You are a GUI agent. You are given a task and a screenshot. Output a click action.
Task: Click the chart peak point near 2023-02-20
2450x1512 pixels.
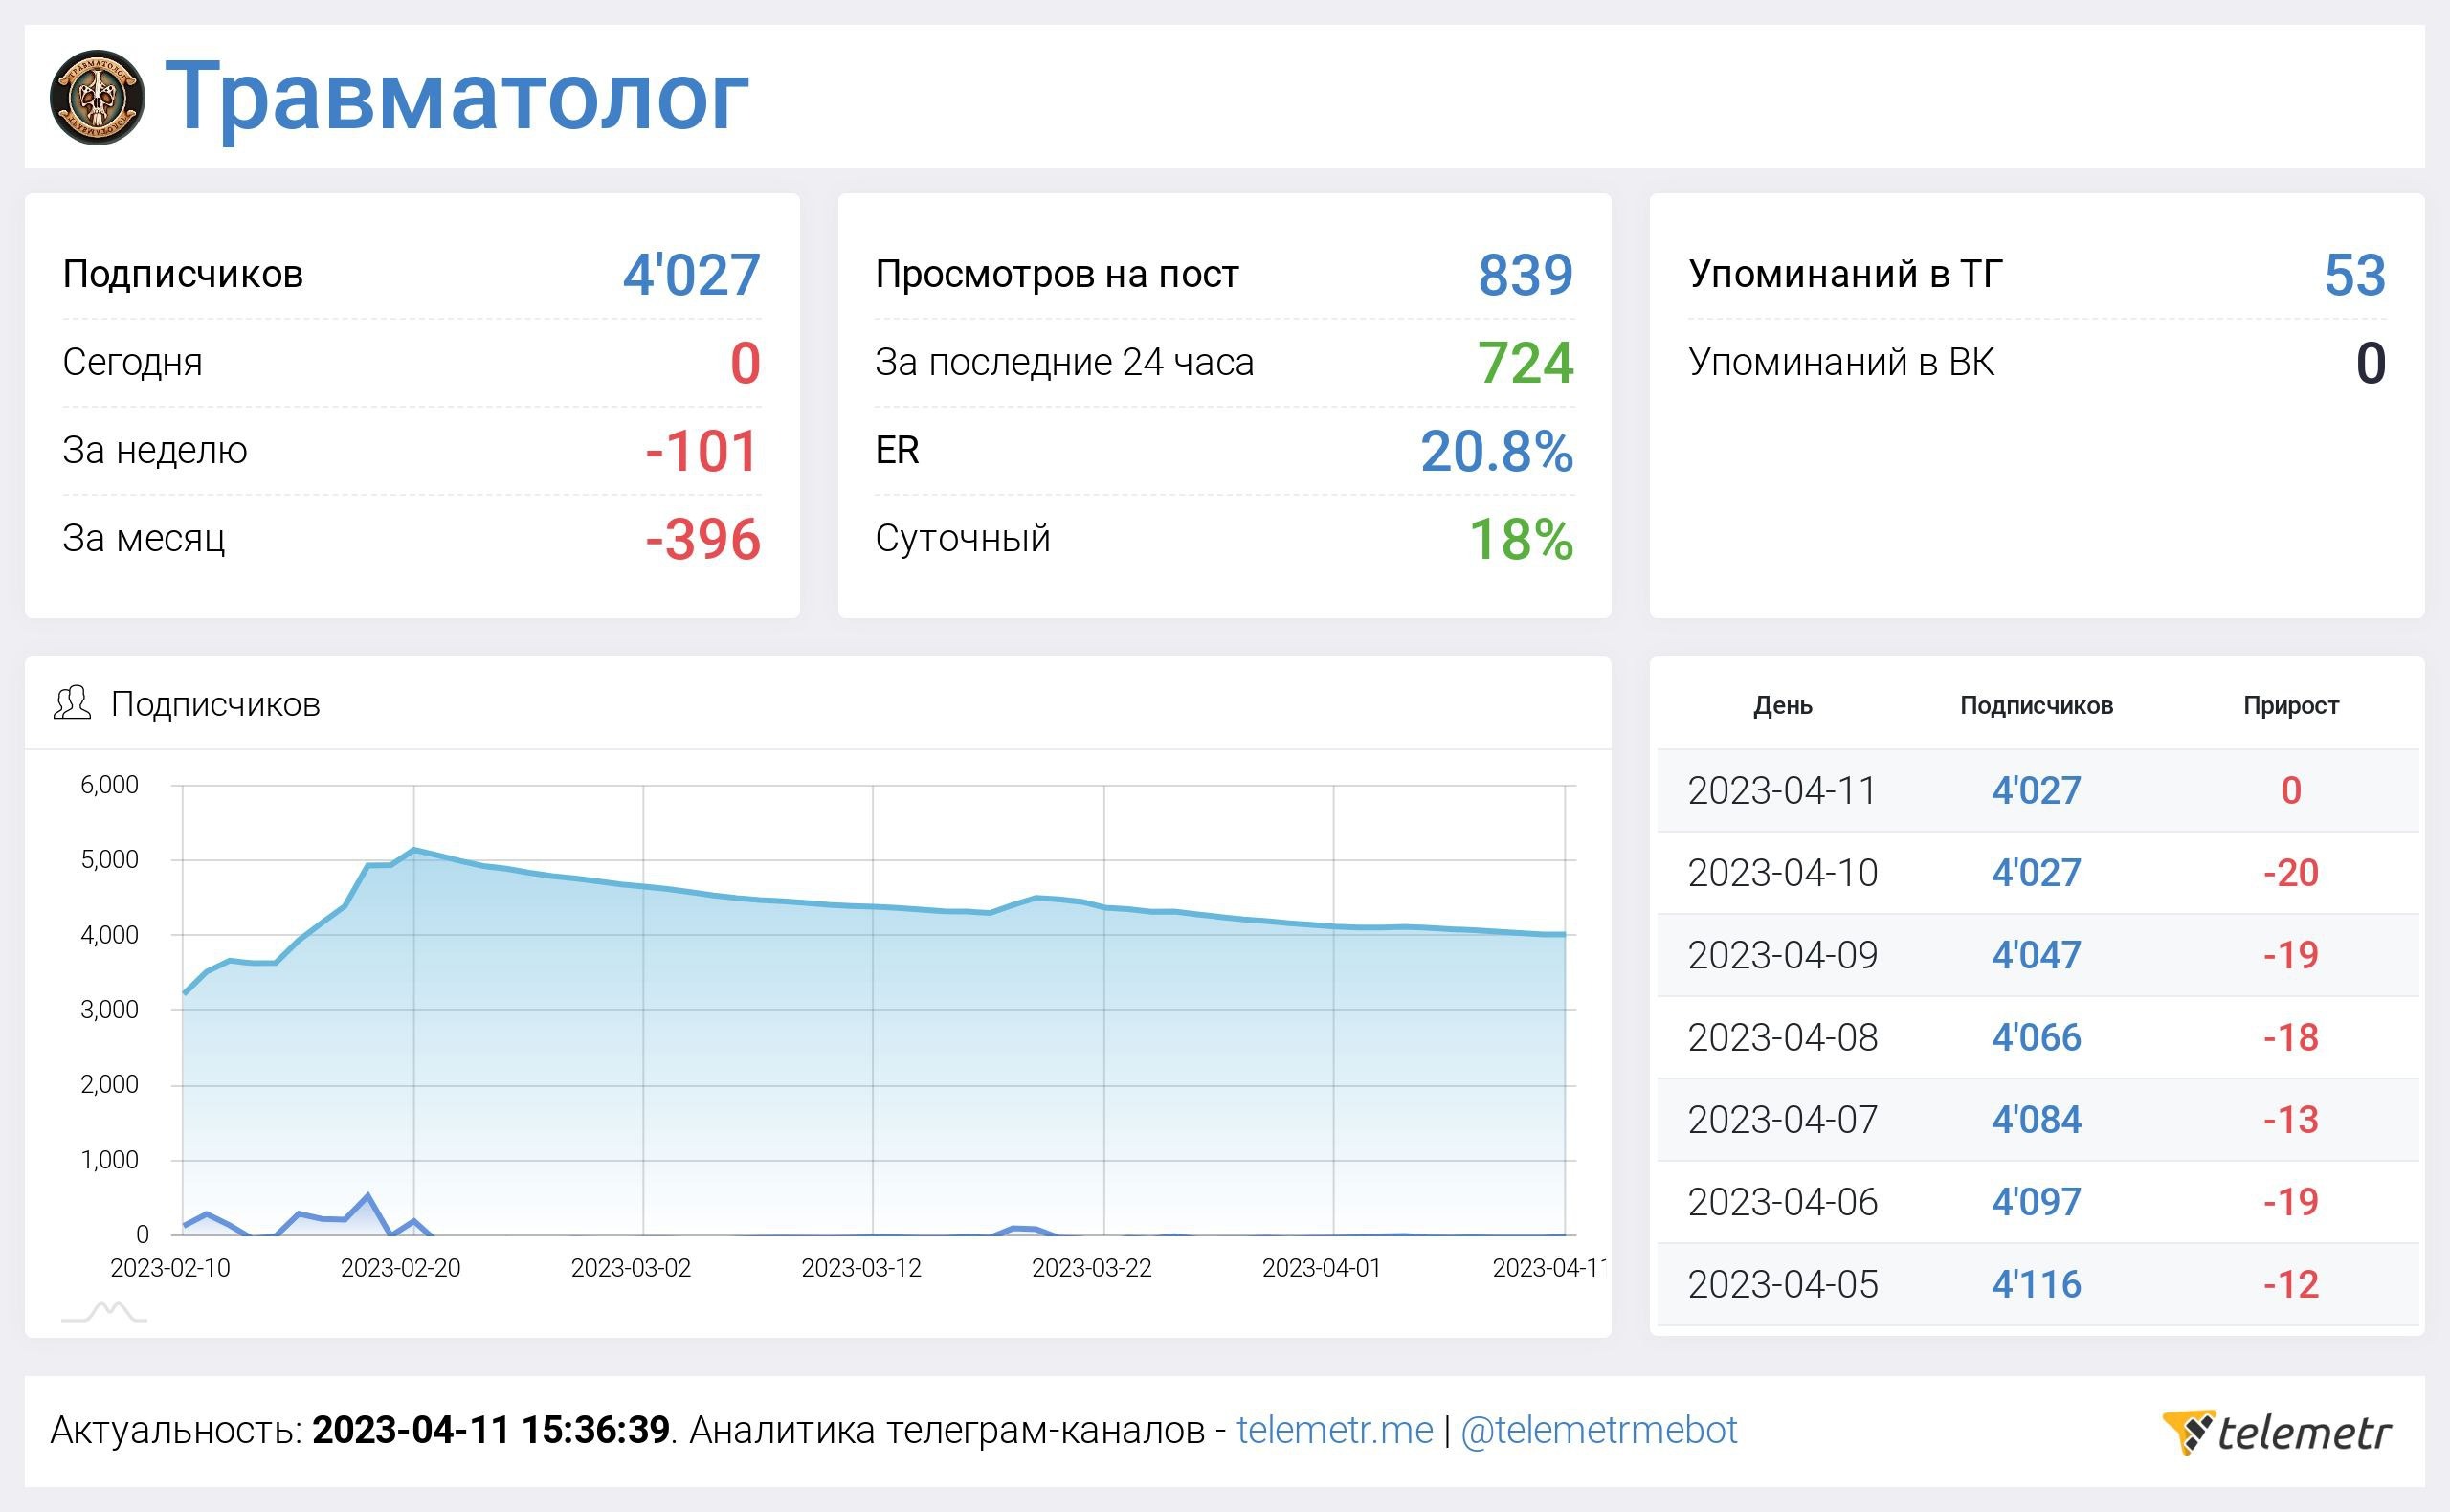point(414,850)
